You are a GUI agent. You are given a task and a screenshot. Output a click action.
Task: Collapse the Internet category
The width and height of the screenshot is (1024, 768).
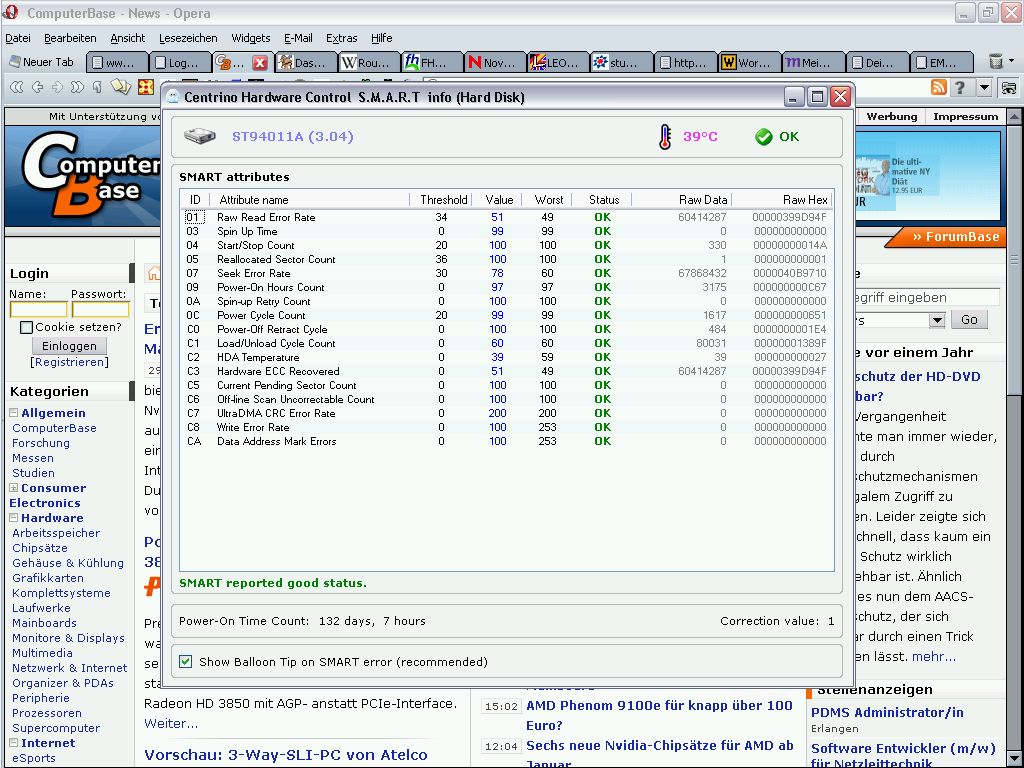click(x=14, y=743)
